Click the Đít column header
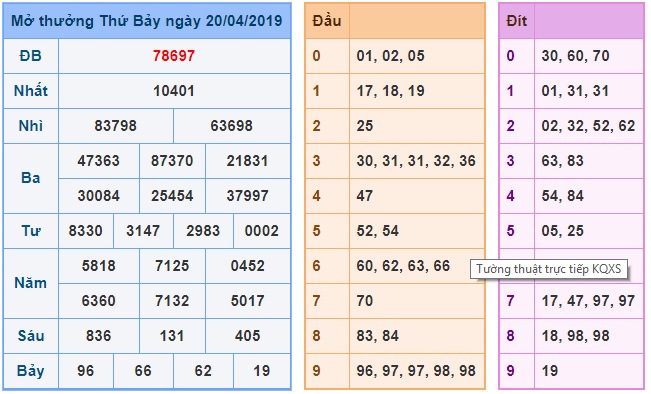Screen dimensions: 651x394 [x=517, y=21]
